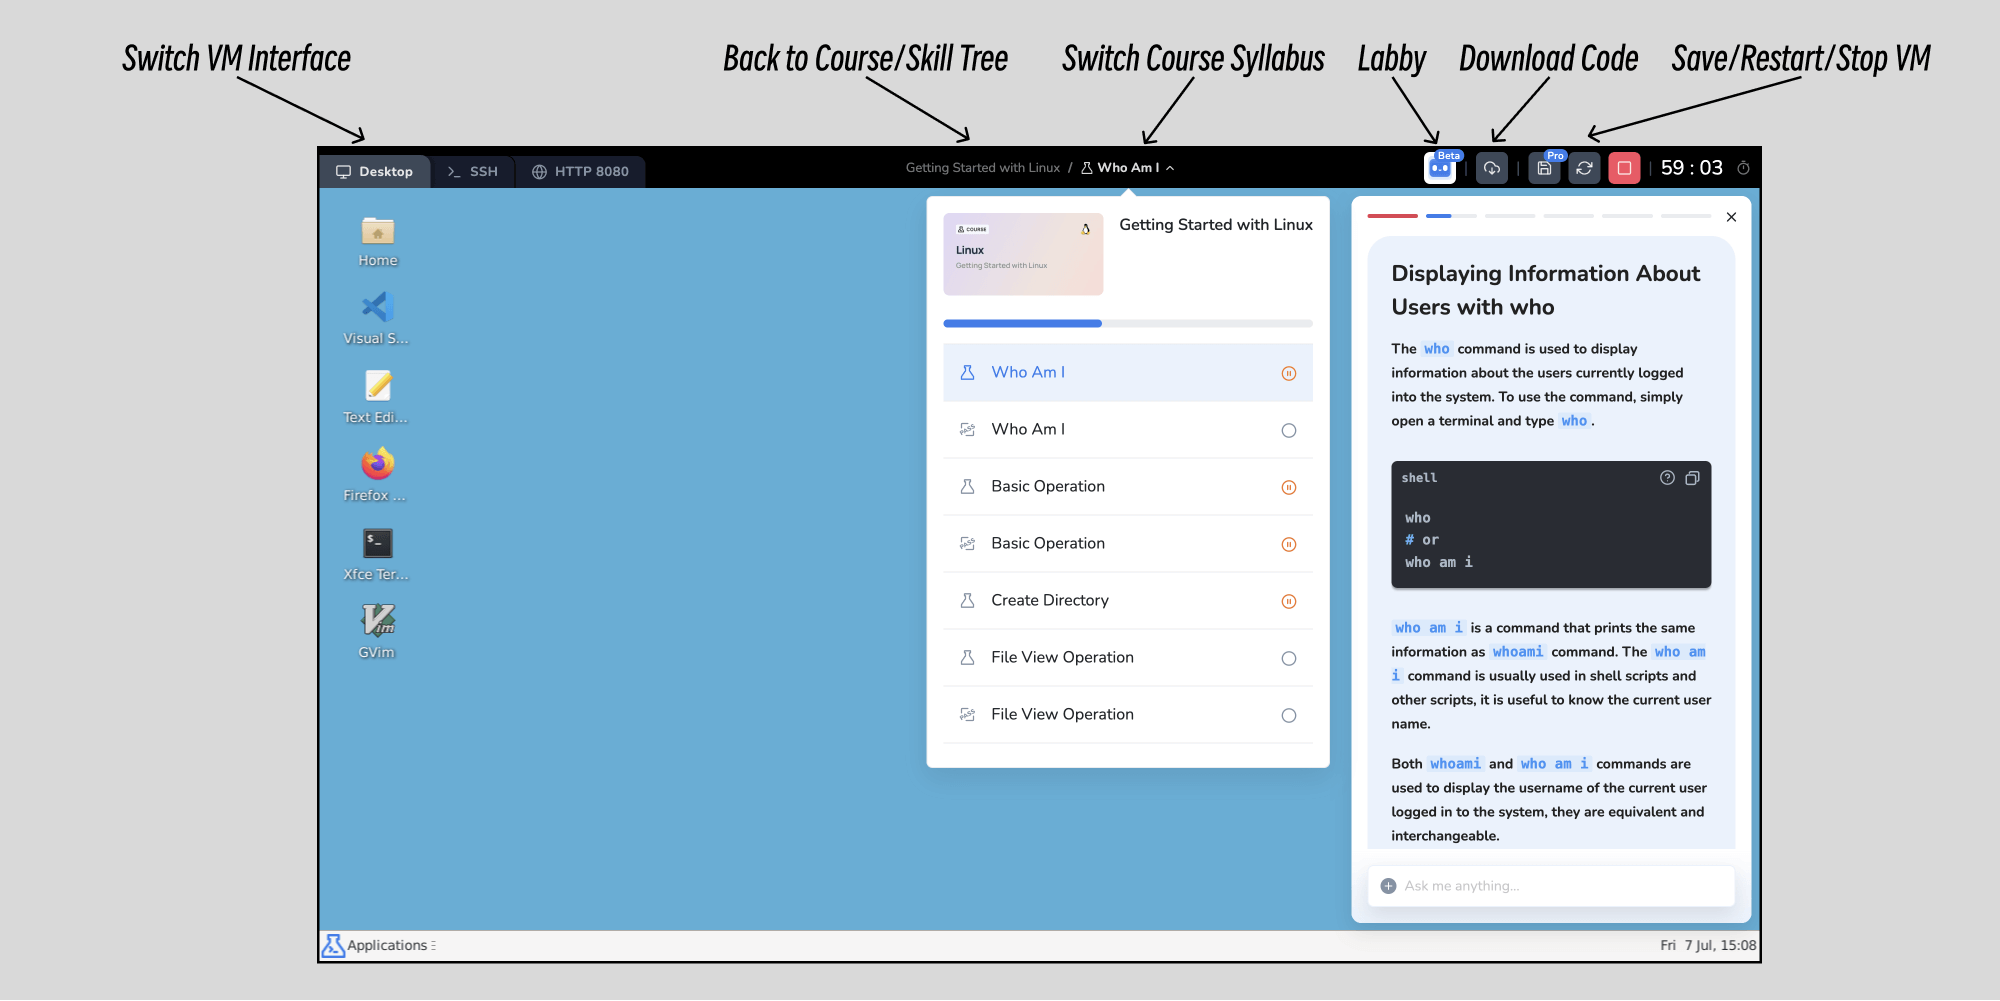
Task: Click the Save VM floppy disk icon
Action: pyautogui.click(x=1544, y=168)
